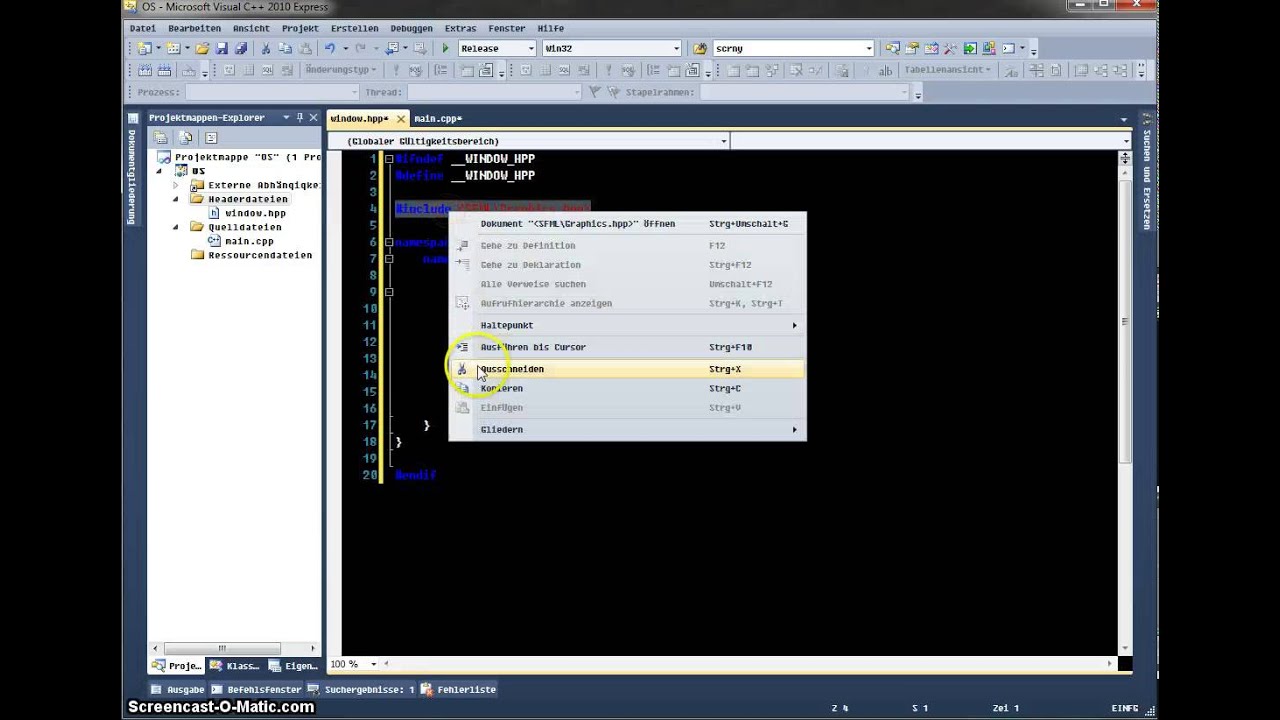Expand the Externe Abhängigkeiten node
This screenshot has width=1280, height=720.
[176, 185]
